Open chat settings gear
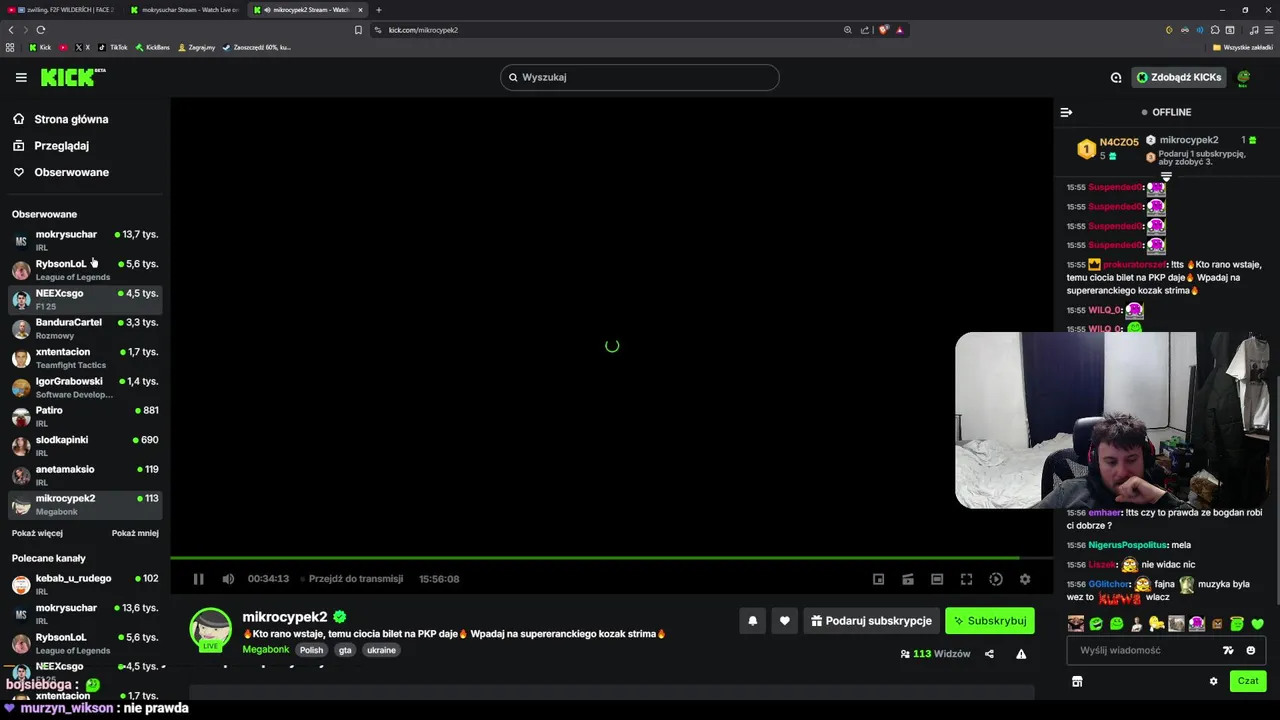 1214,681
